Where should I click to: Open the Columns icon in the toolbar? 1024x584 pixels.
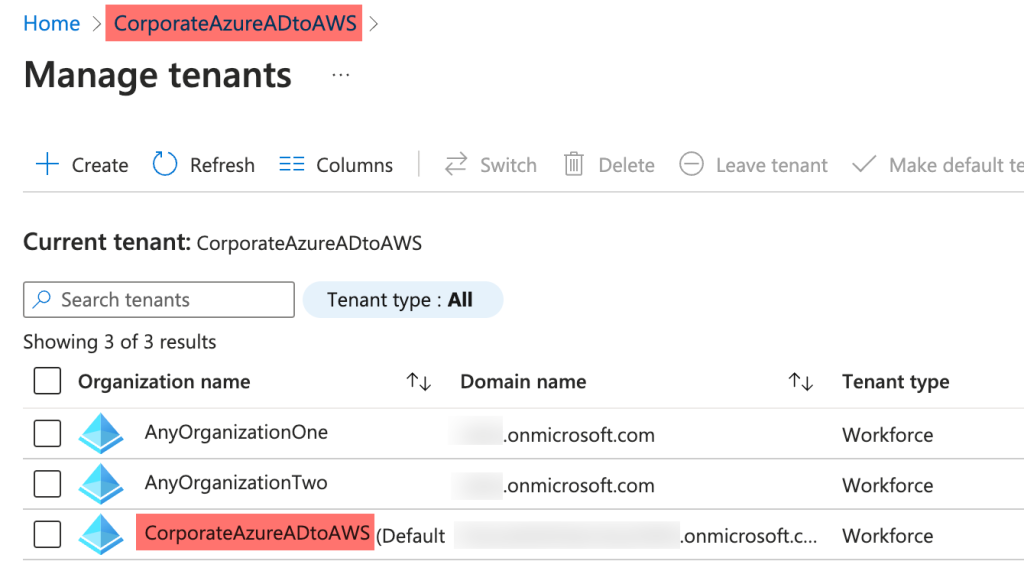(x=290, y=164)
